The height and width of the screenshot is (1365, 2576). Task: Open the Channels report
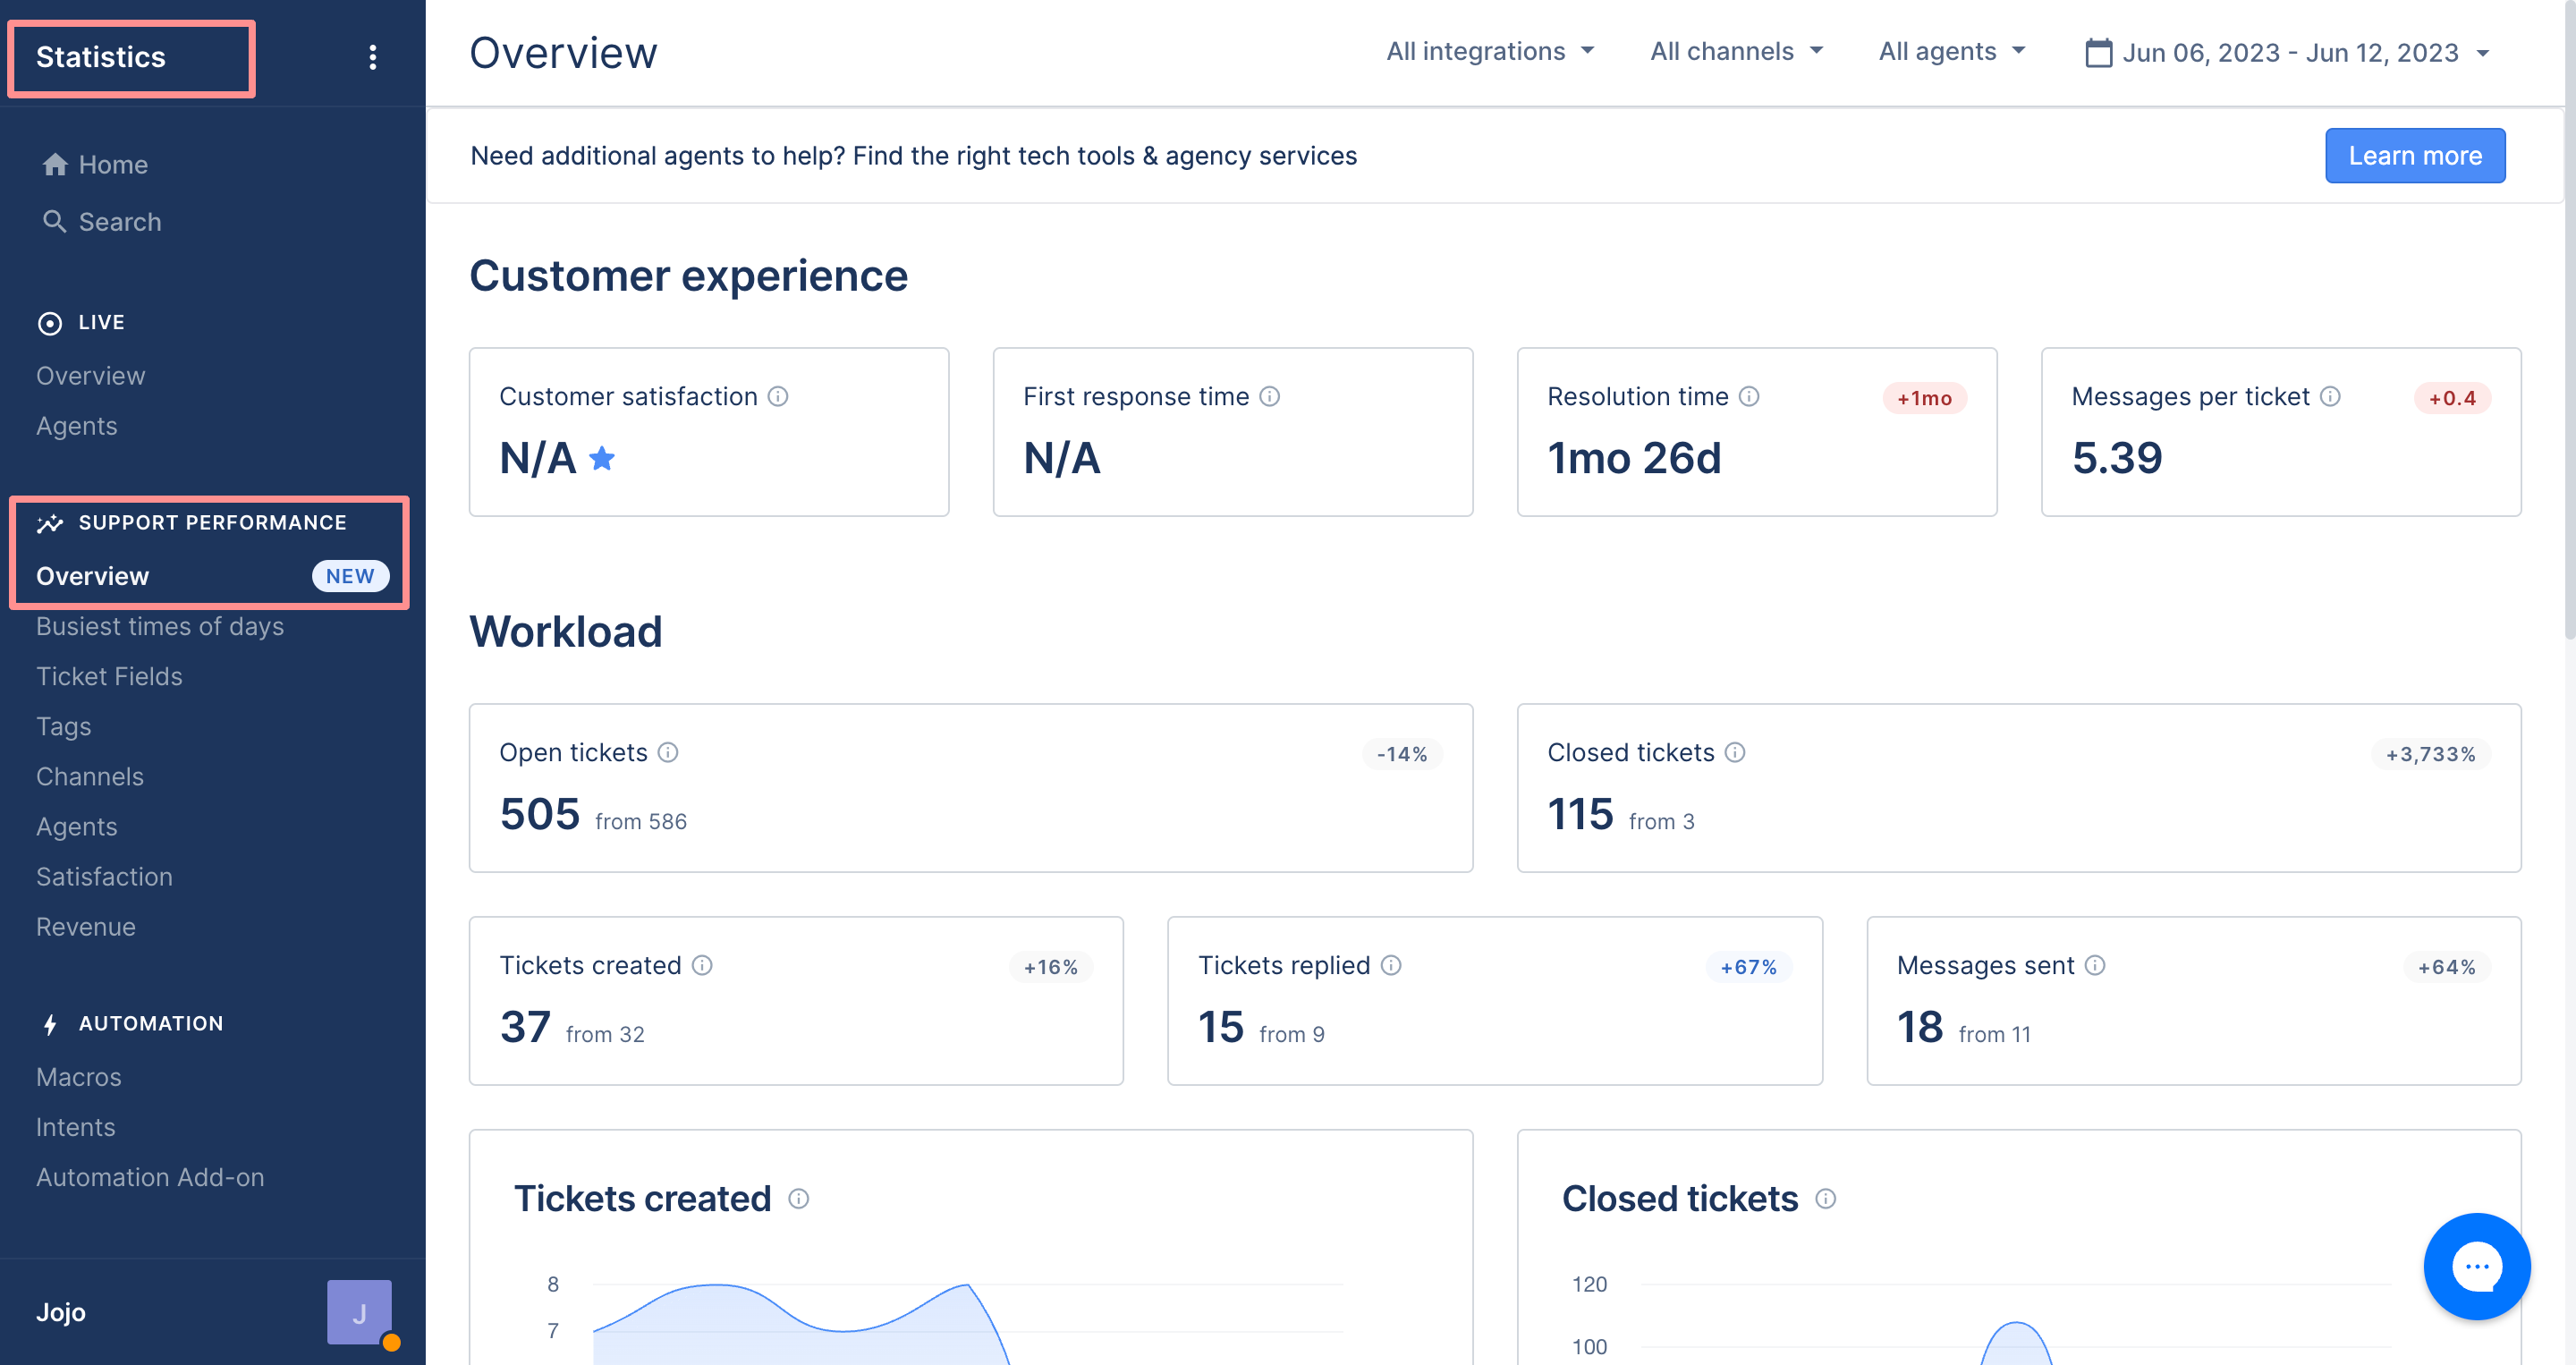point(90,776)
